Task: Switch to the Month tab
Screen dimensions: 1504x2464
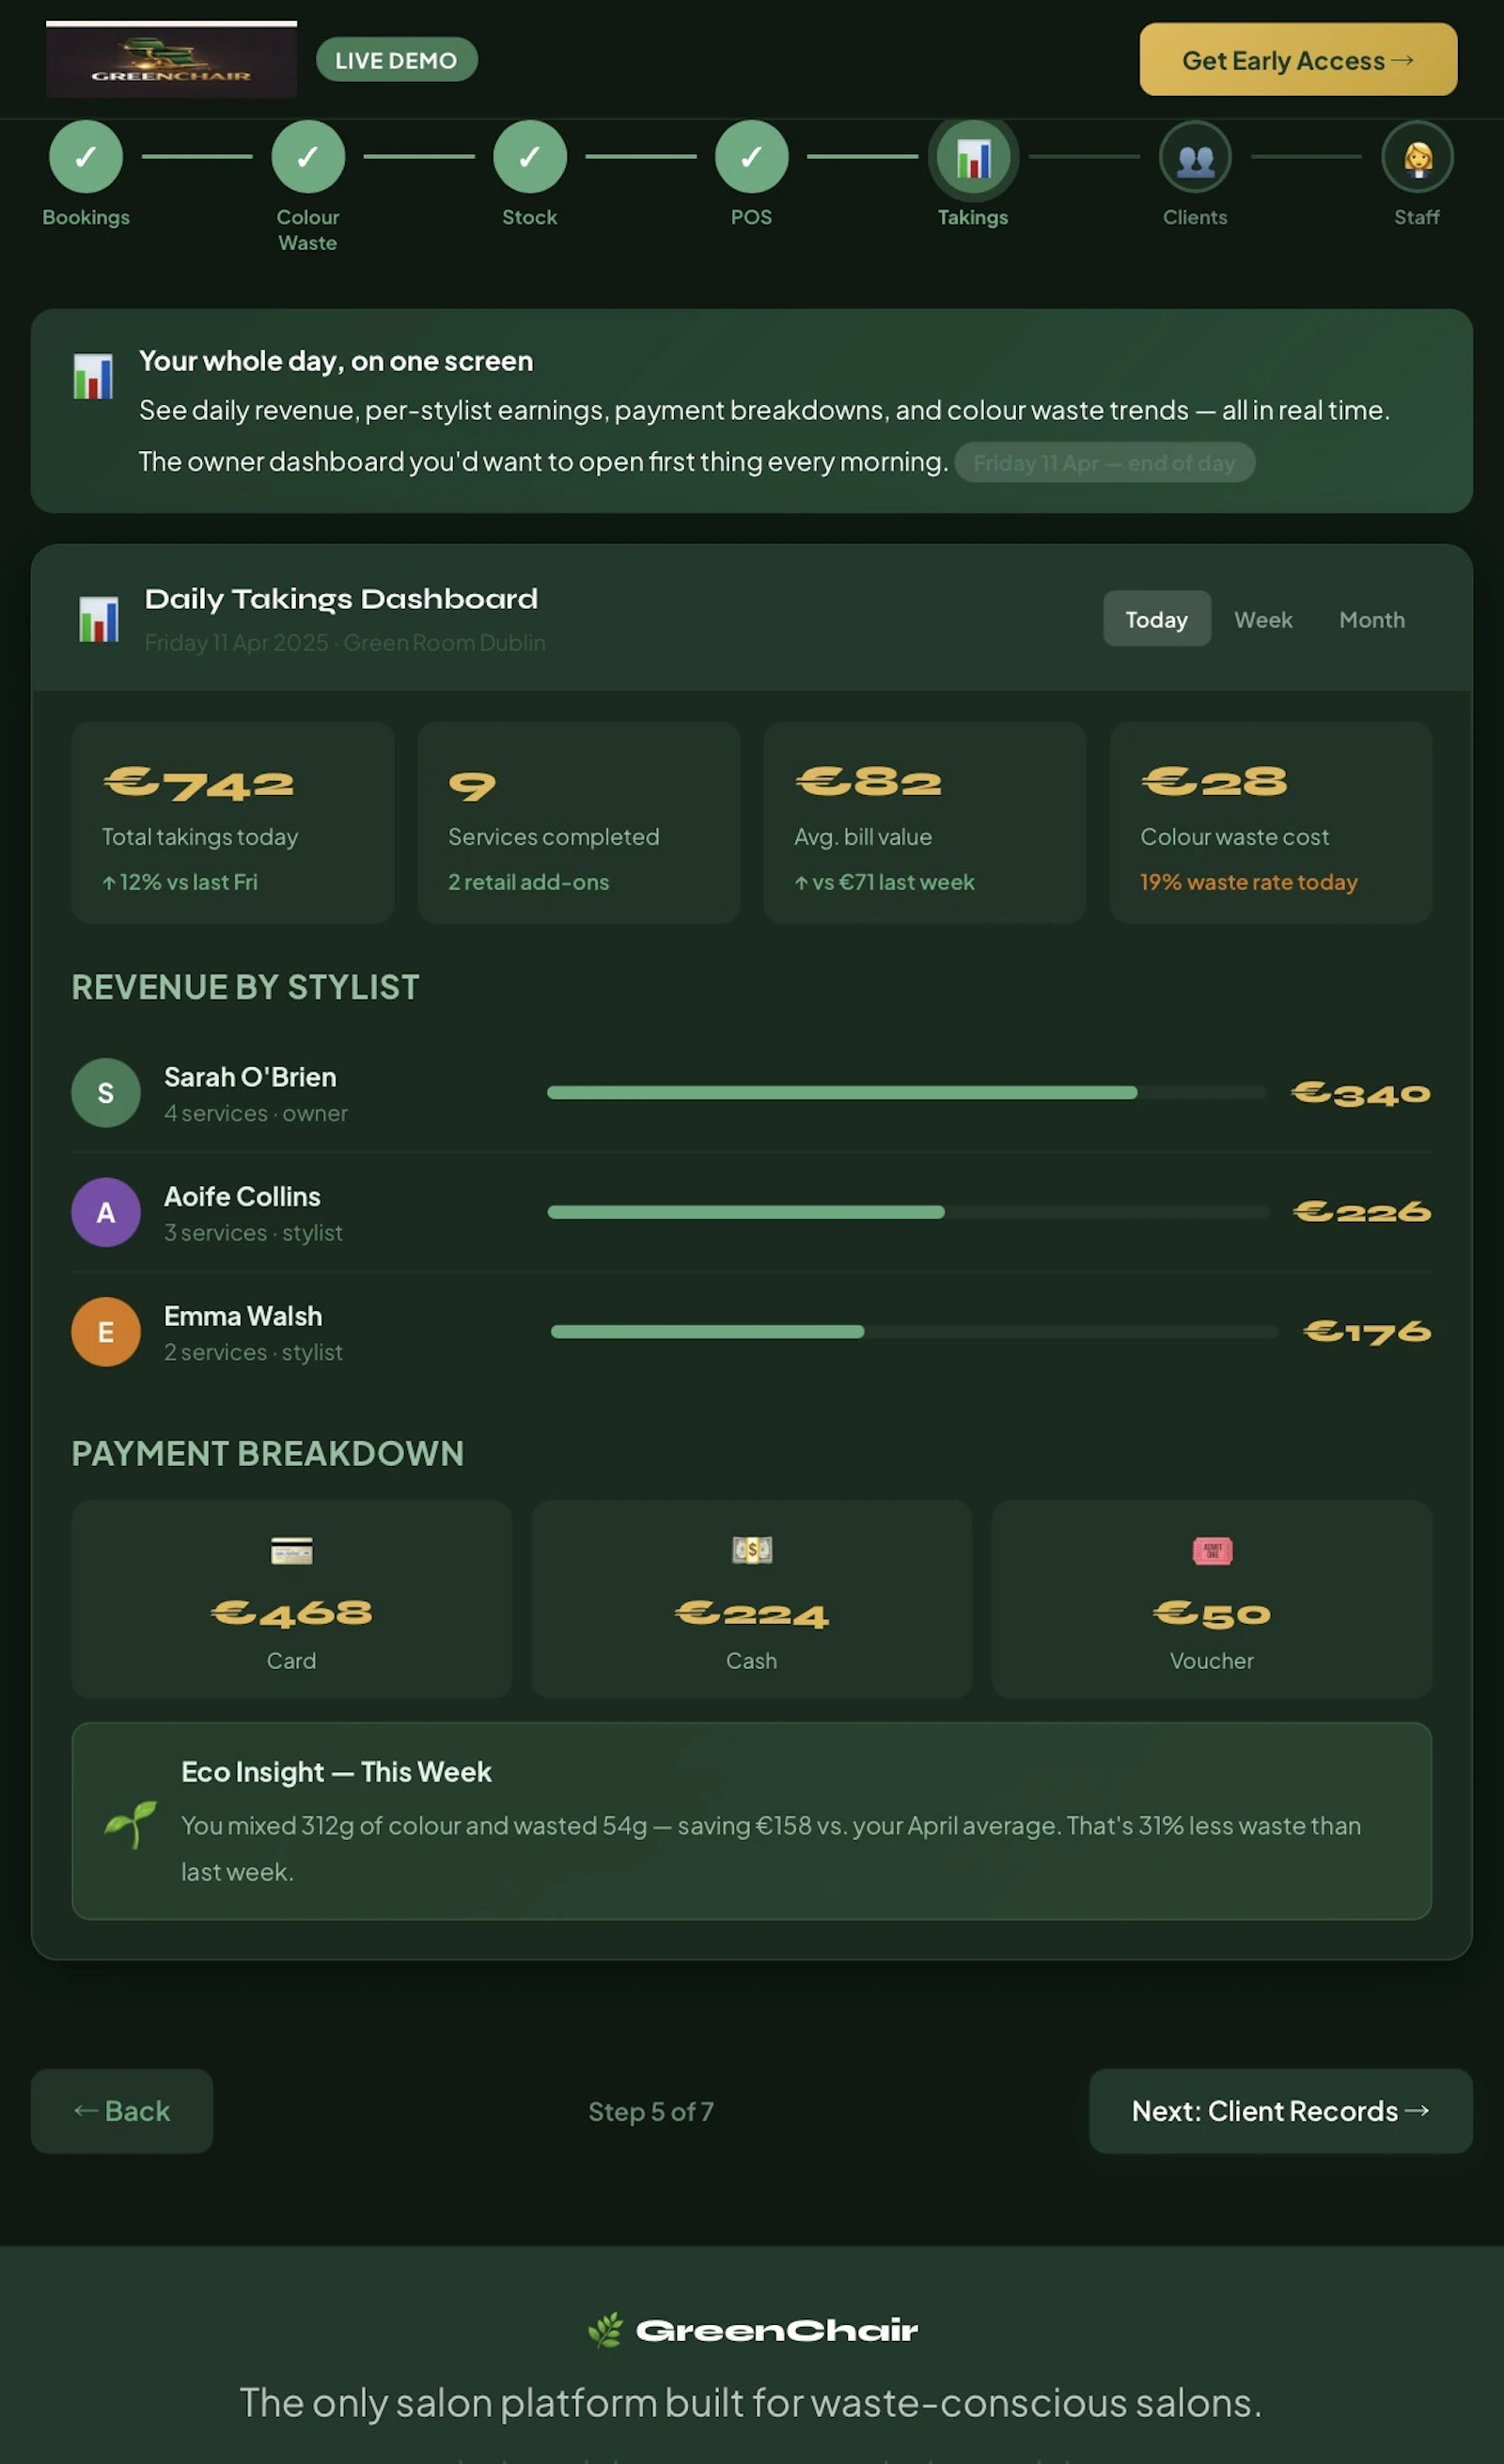Action: tap(1372, 619)
